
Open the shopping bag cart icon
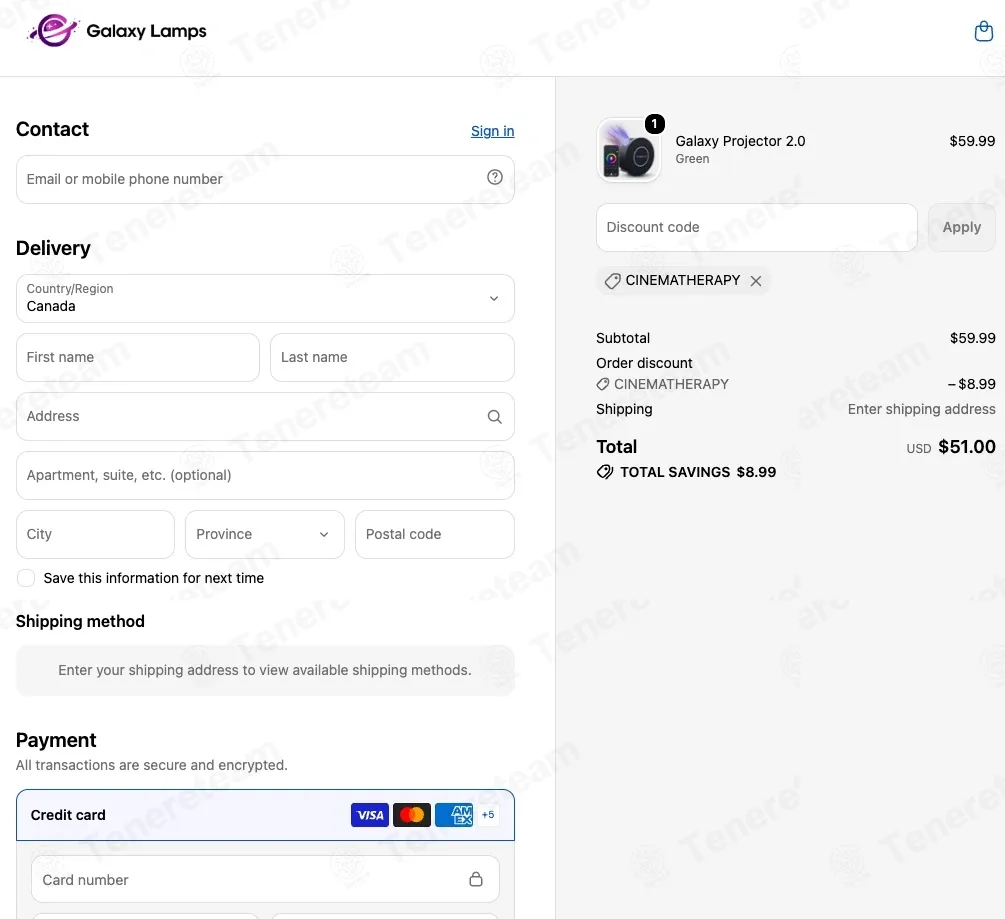click(x=983, y=31)
